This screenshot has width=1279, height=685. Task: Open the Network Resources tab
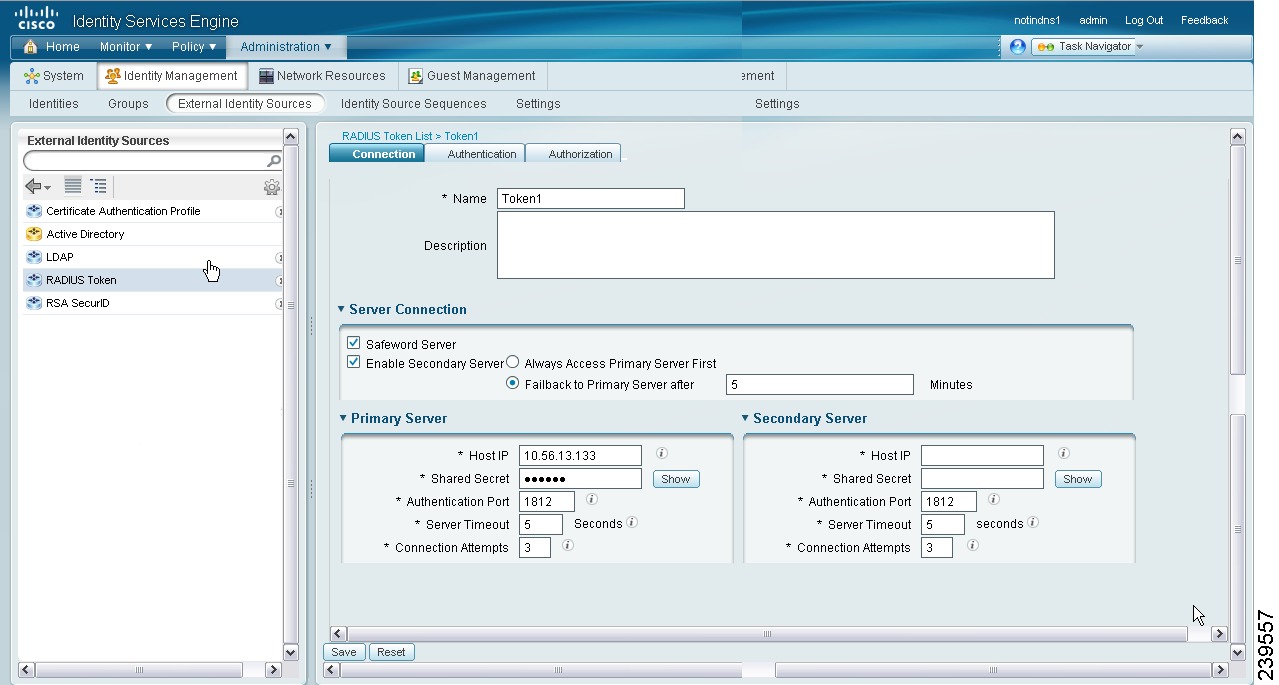click(x=322, y=76)
